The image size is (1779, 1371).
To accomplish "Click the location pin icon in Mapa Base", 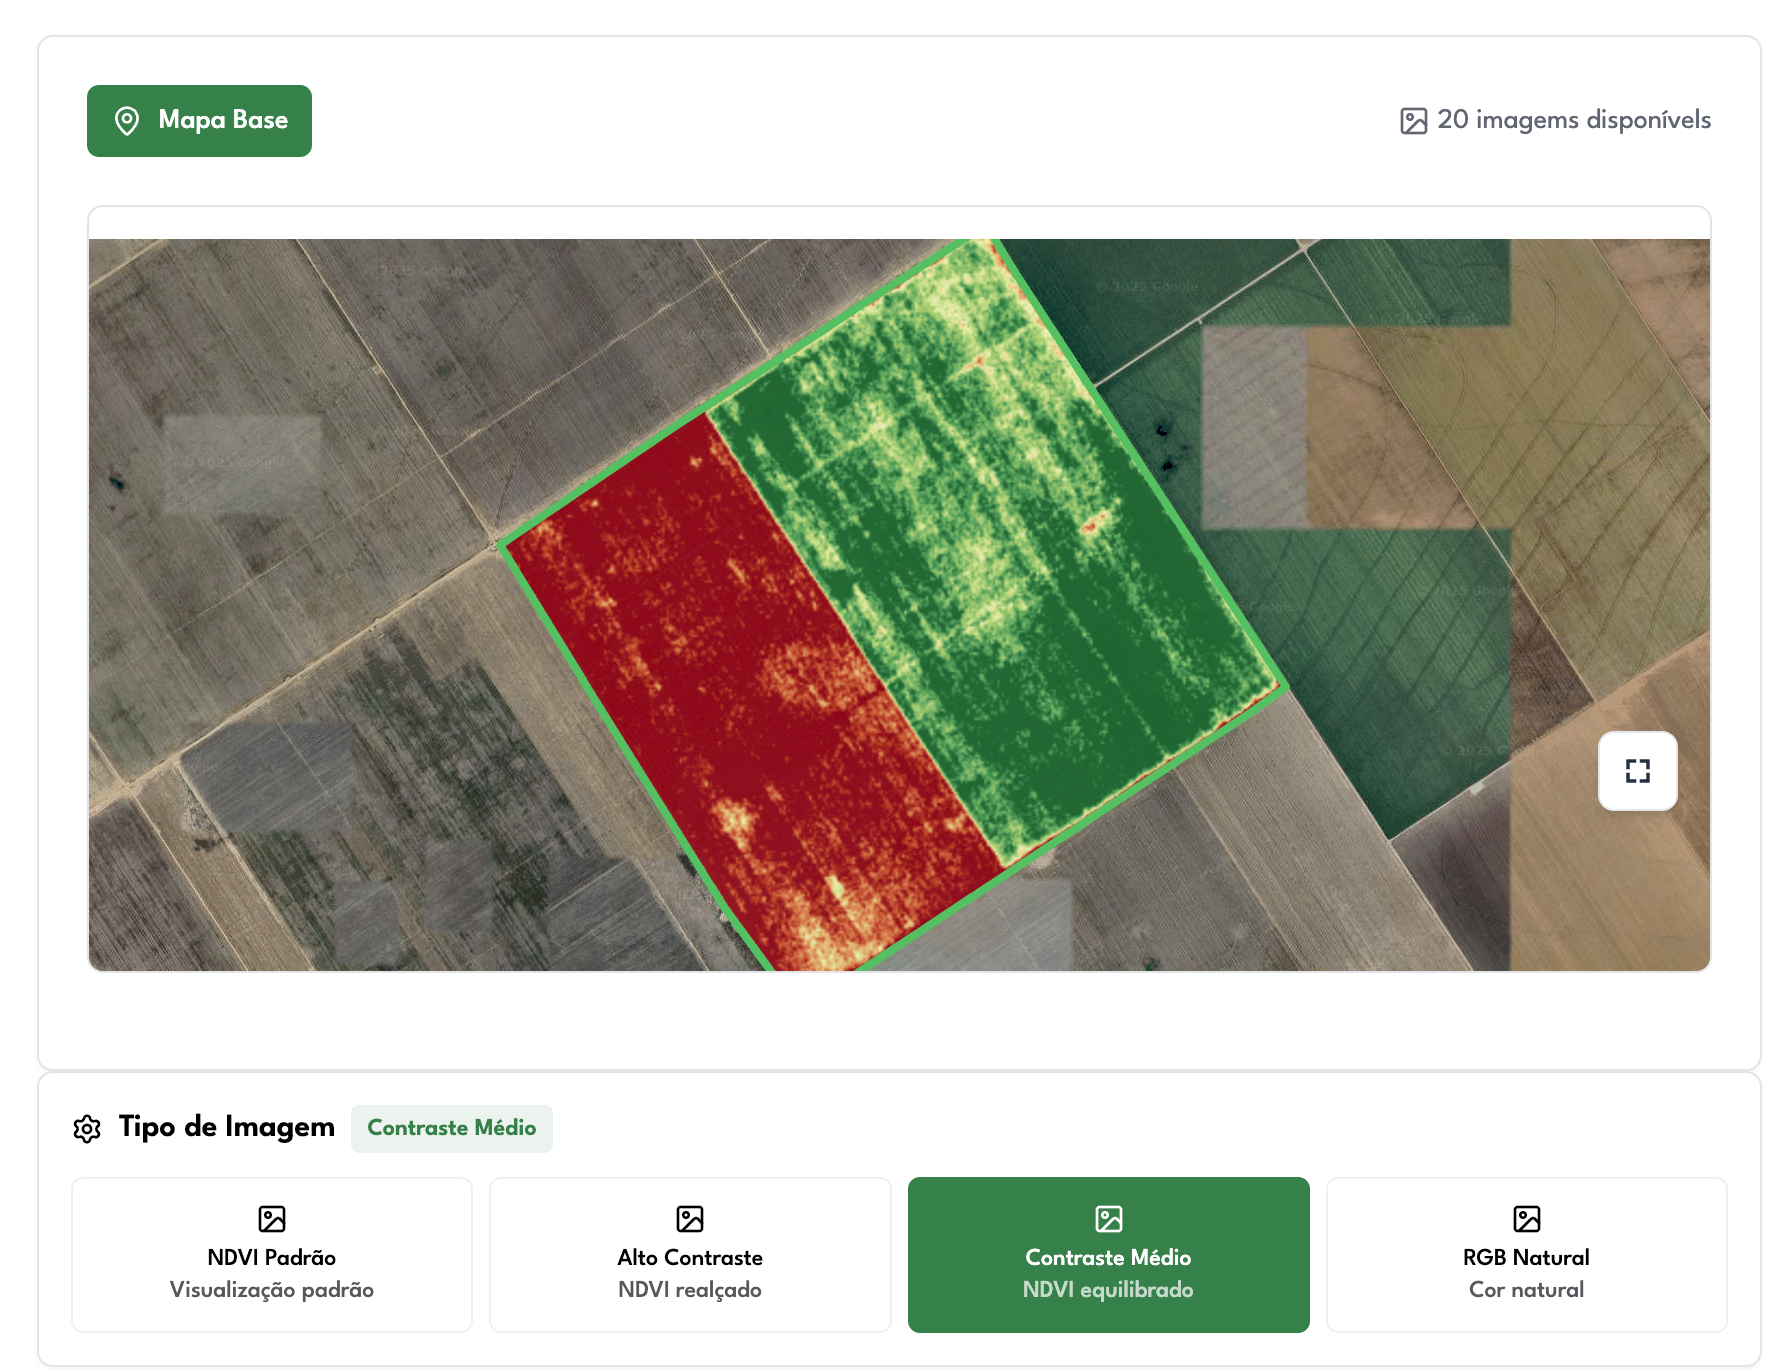I will pyautogui.click(x=127, y=121).
